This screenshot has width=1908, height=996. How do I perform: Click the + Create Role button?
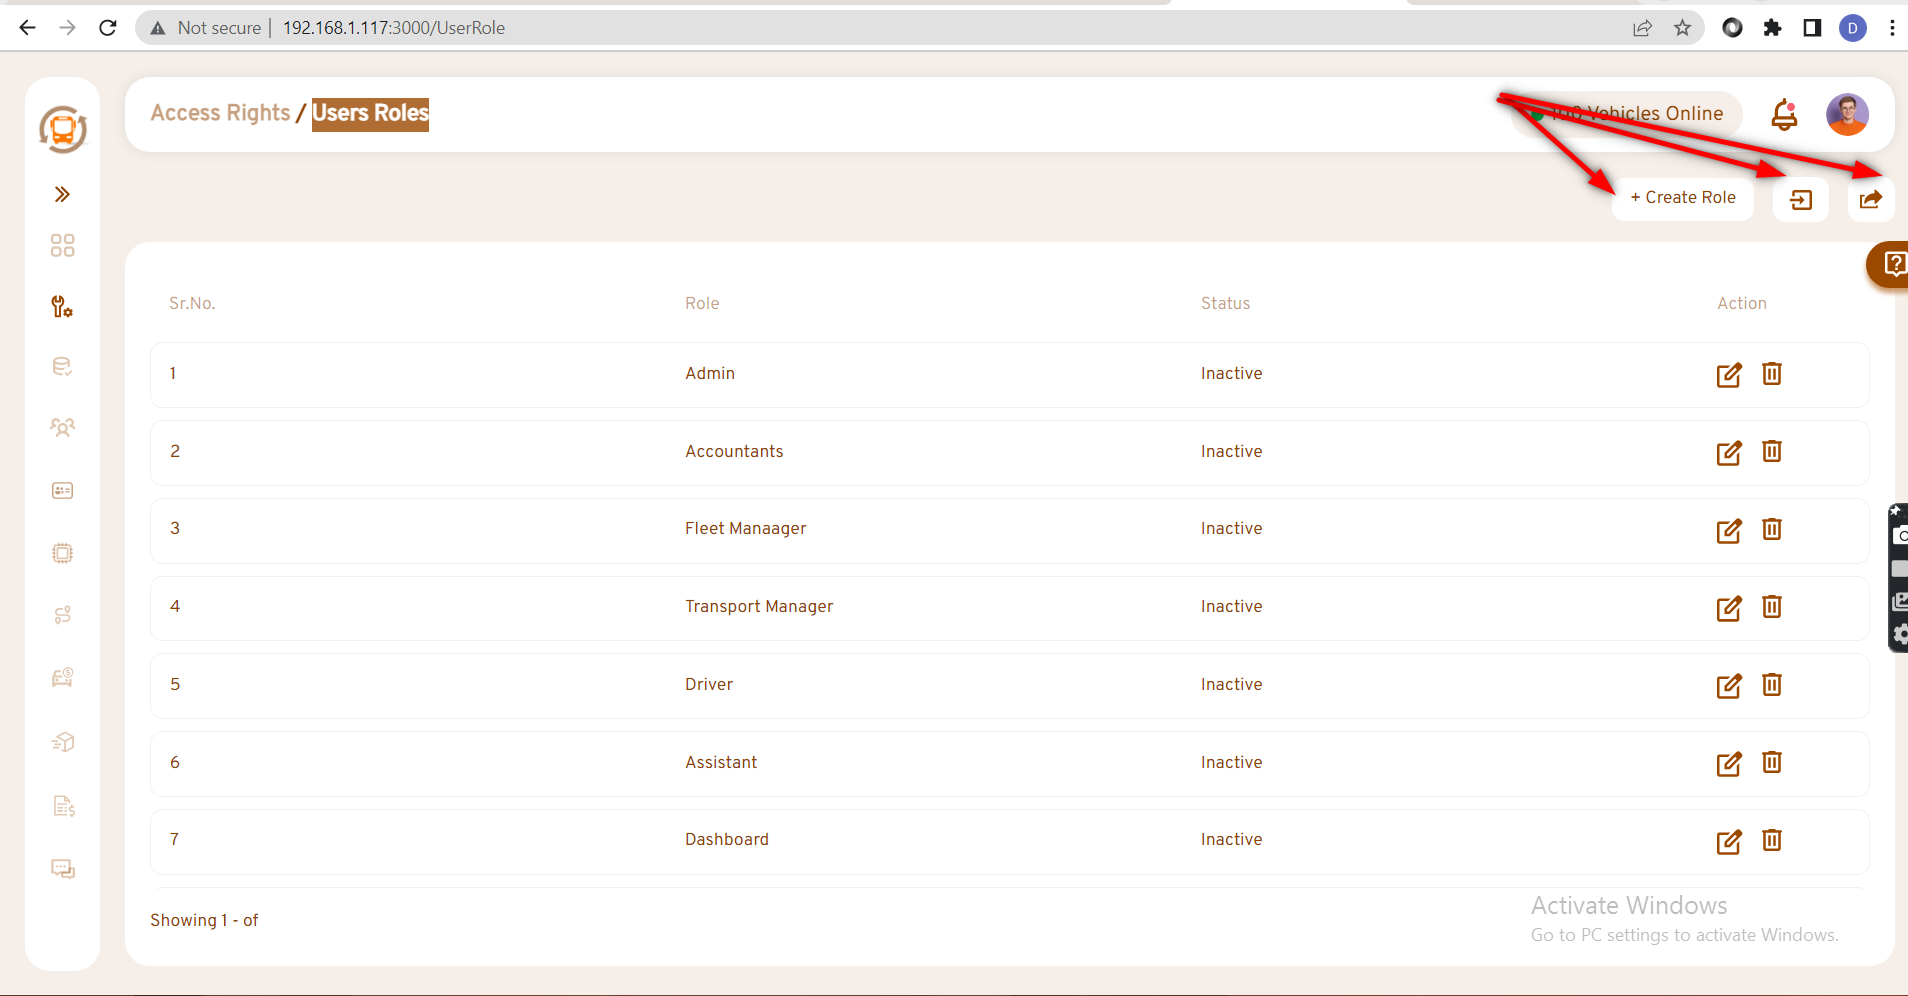pos(1682,198)
